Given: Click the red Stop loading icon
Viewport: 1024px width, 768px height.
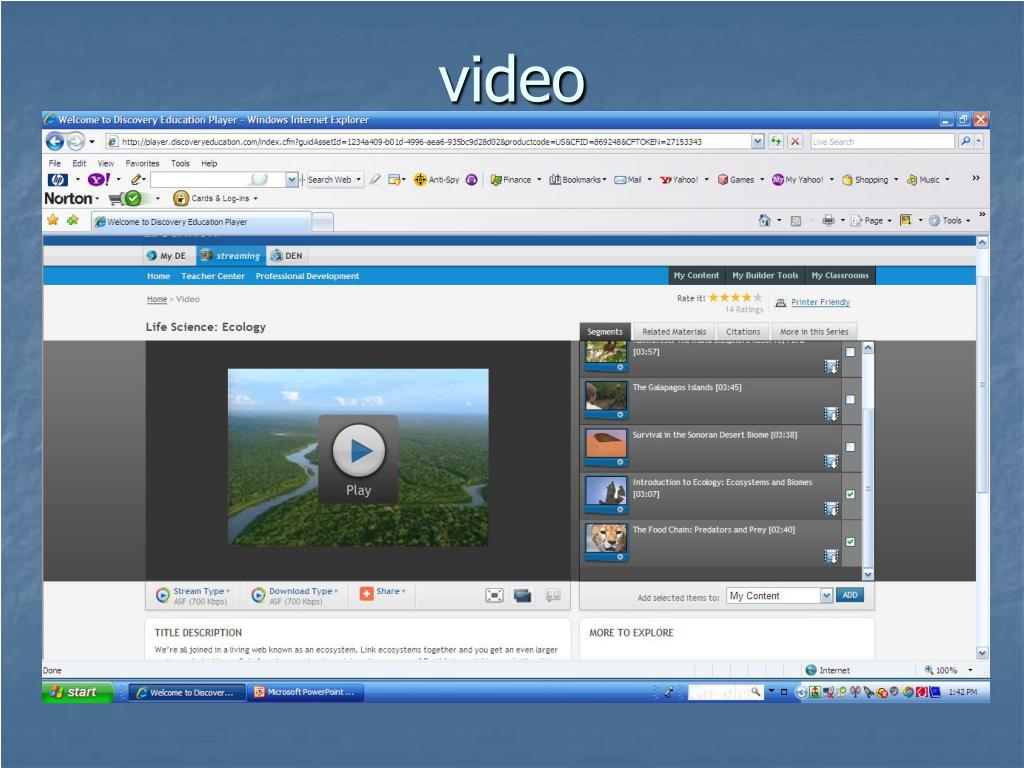Looking at the screenshot, I should (x=795, y=141).
